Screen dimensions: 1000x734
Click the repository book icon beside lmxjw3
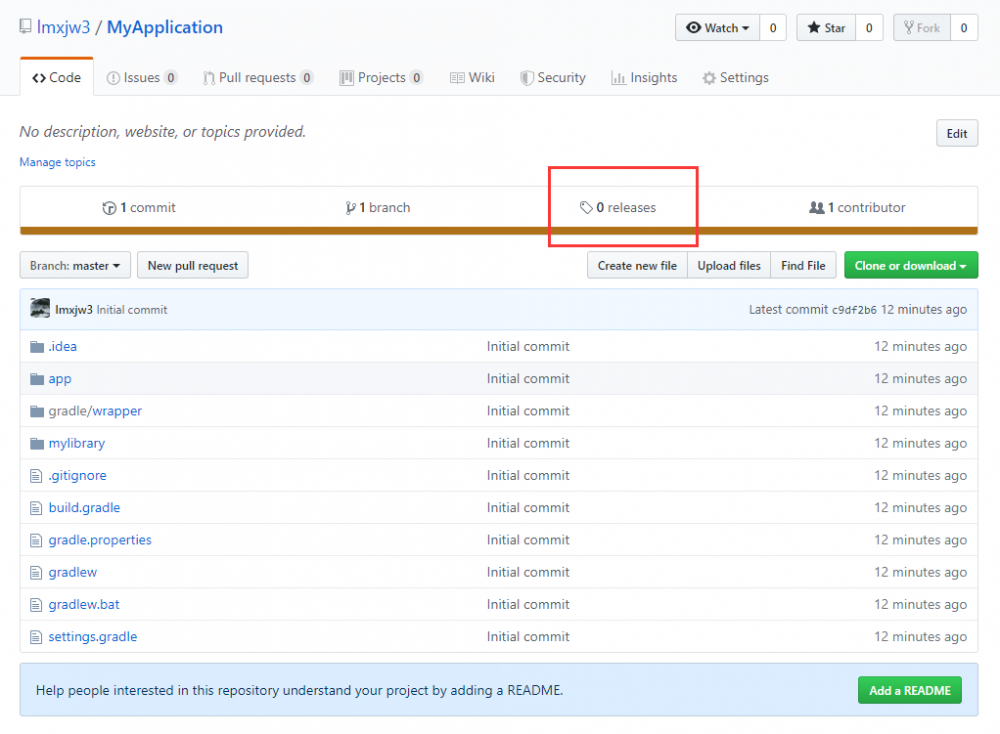[25, 27]
